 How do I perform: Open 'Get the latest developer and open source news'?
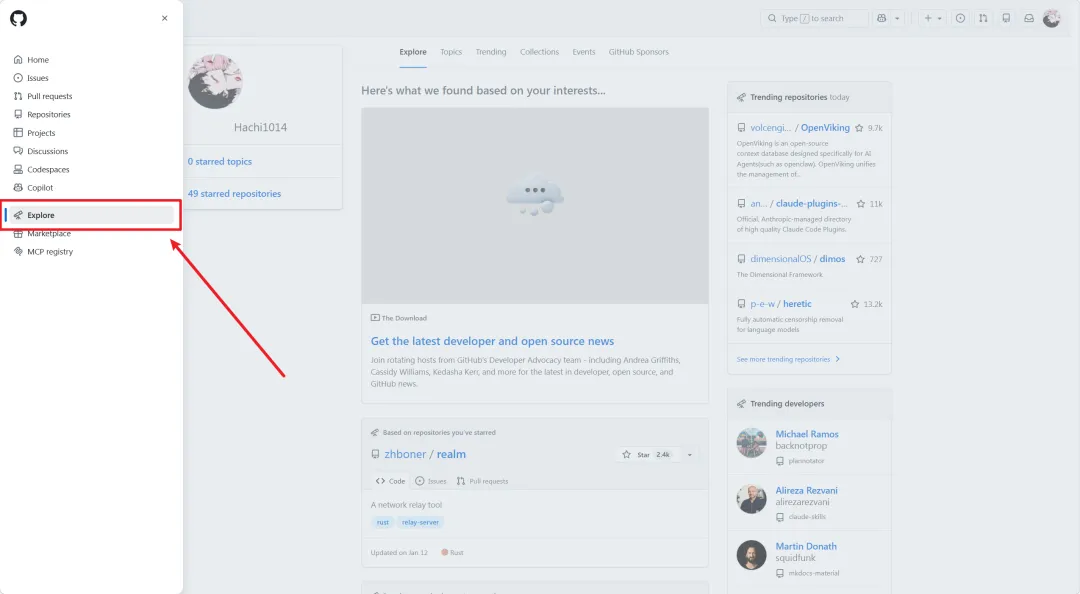492,341
